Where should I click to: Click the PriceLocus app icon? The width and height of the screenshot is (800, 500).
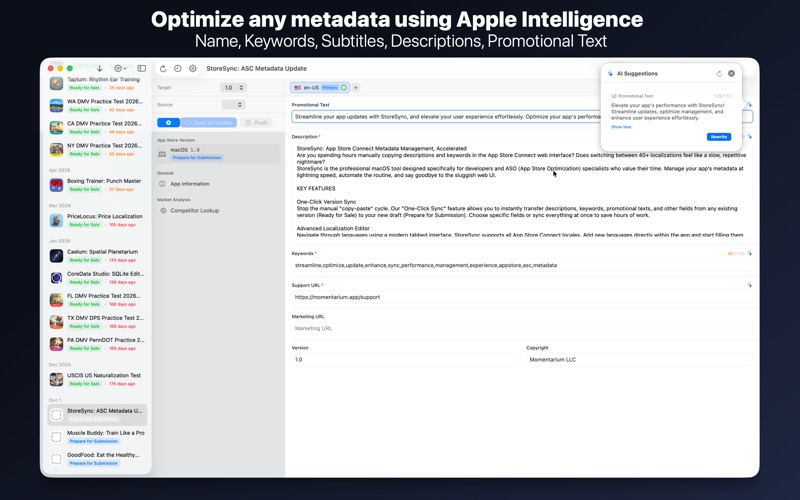click(56, 220)
